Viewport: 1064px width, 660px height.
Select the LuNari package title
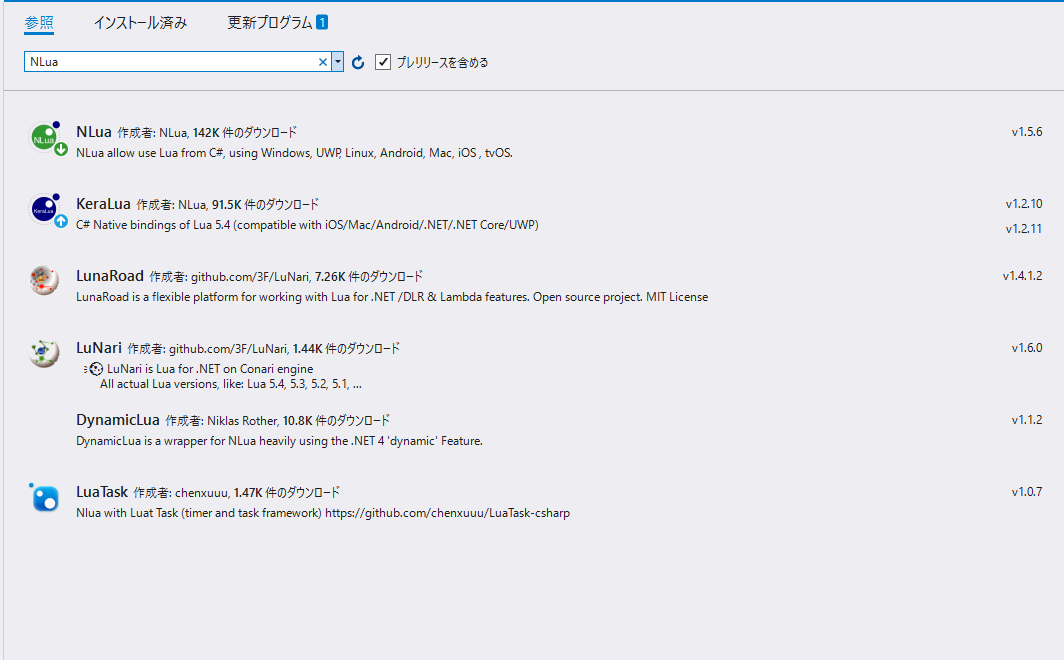coord(99,347)
